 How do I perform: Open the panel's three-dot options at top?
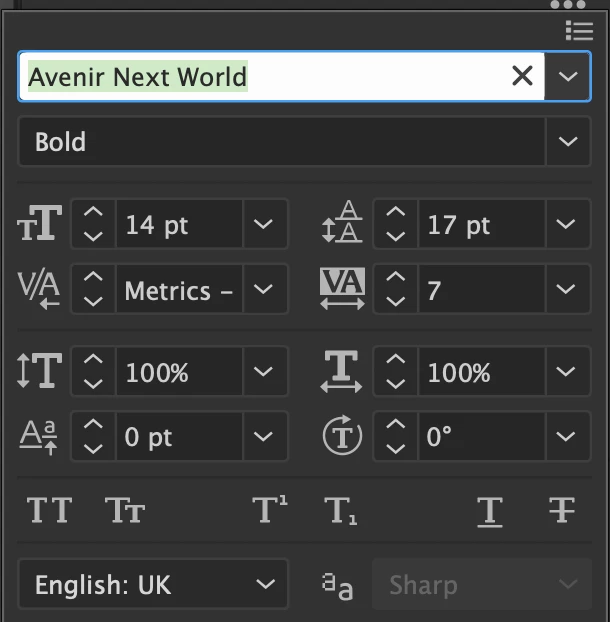(568, 4)
